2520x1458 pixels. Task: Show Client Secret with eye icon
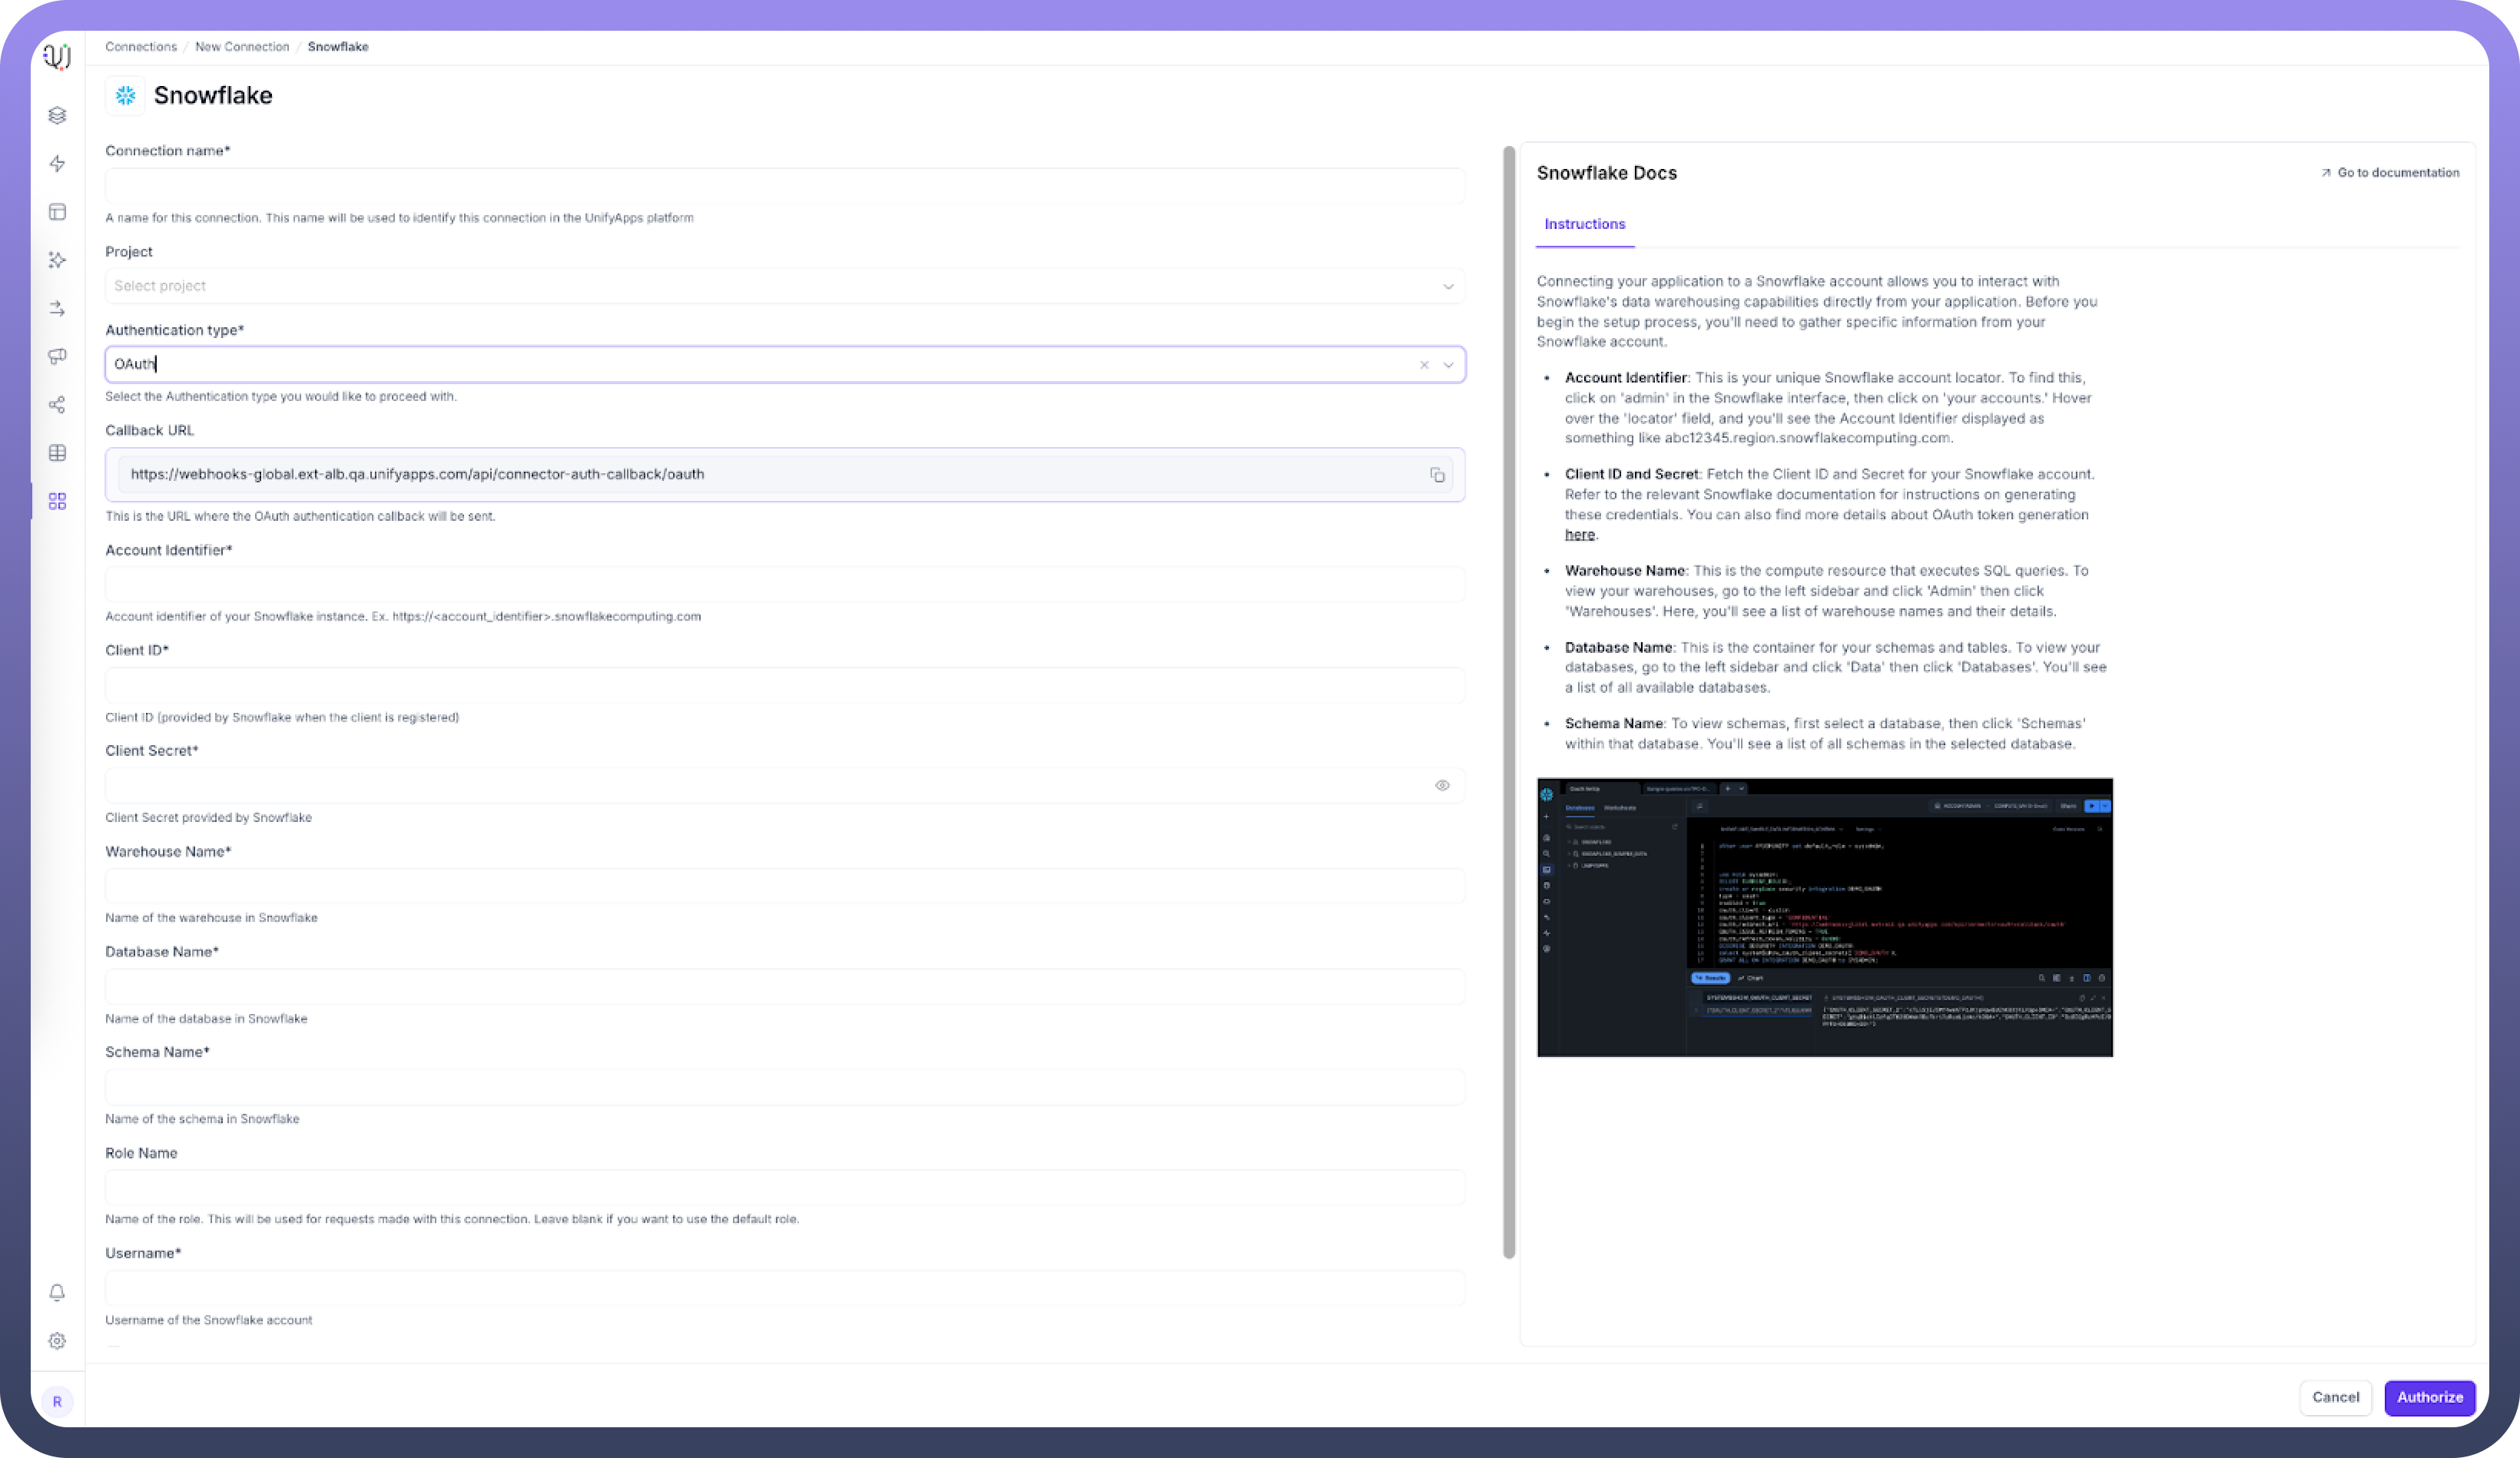click(1442, 785)
